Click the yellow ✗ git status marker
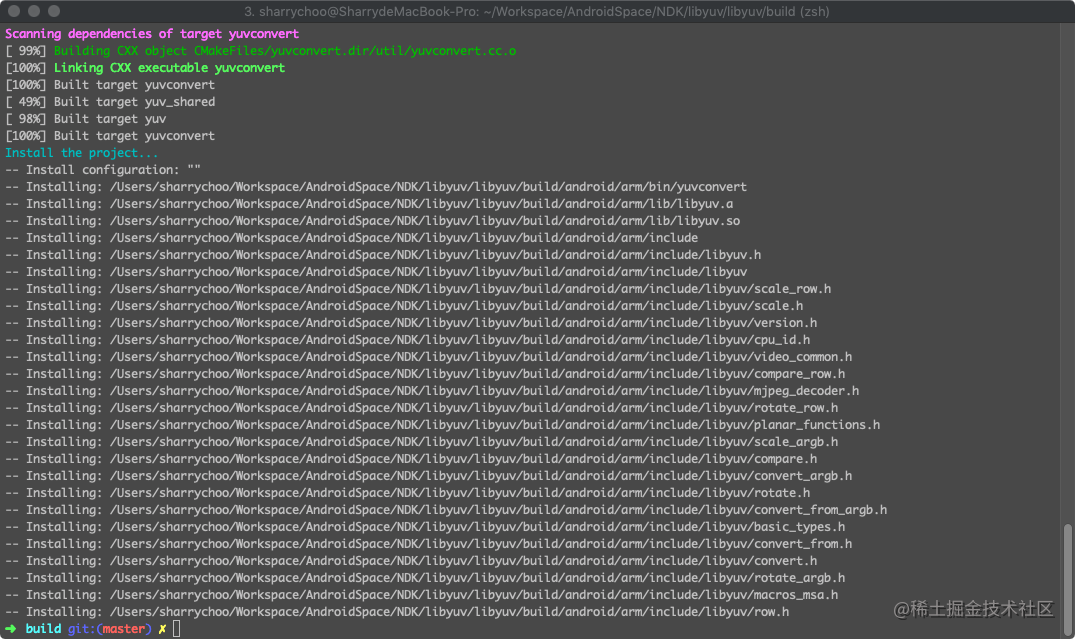The width and height of the screenshot is (1075, 639). pyautogui.click(x=162, y=629)
